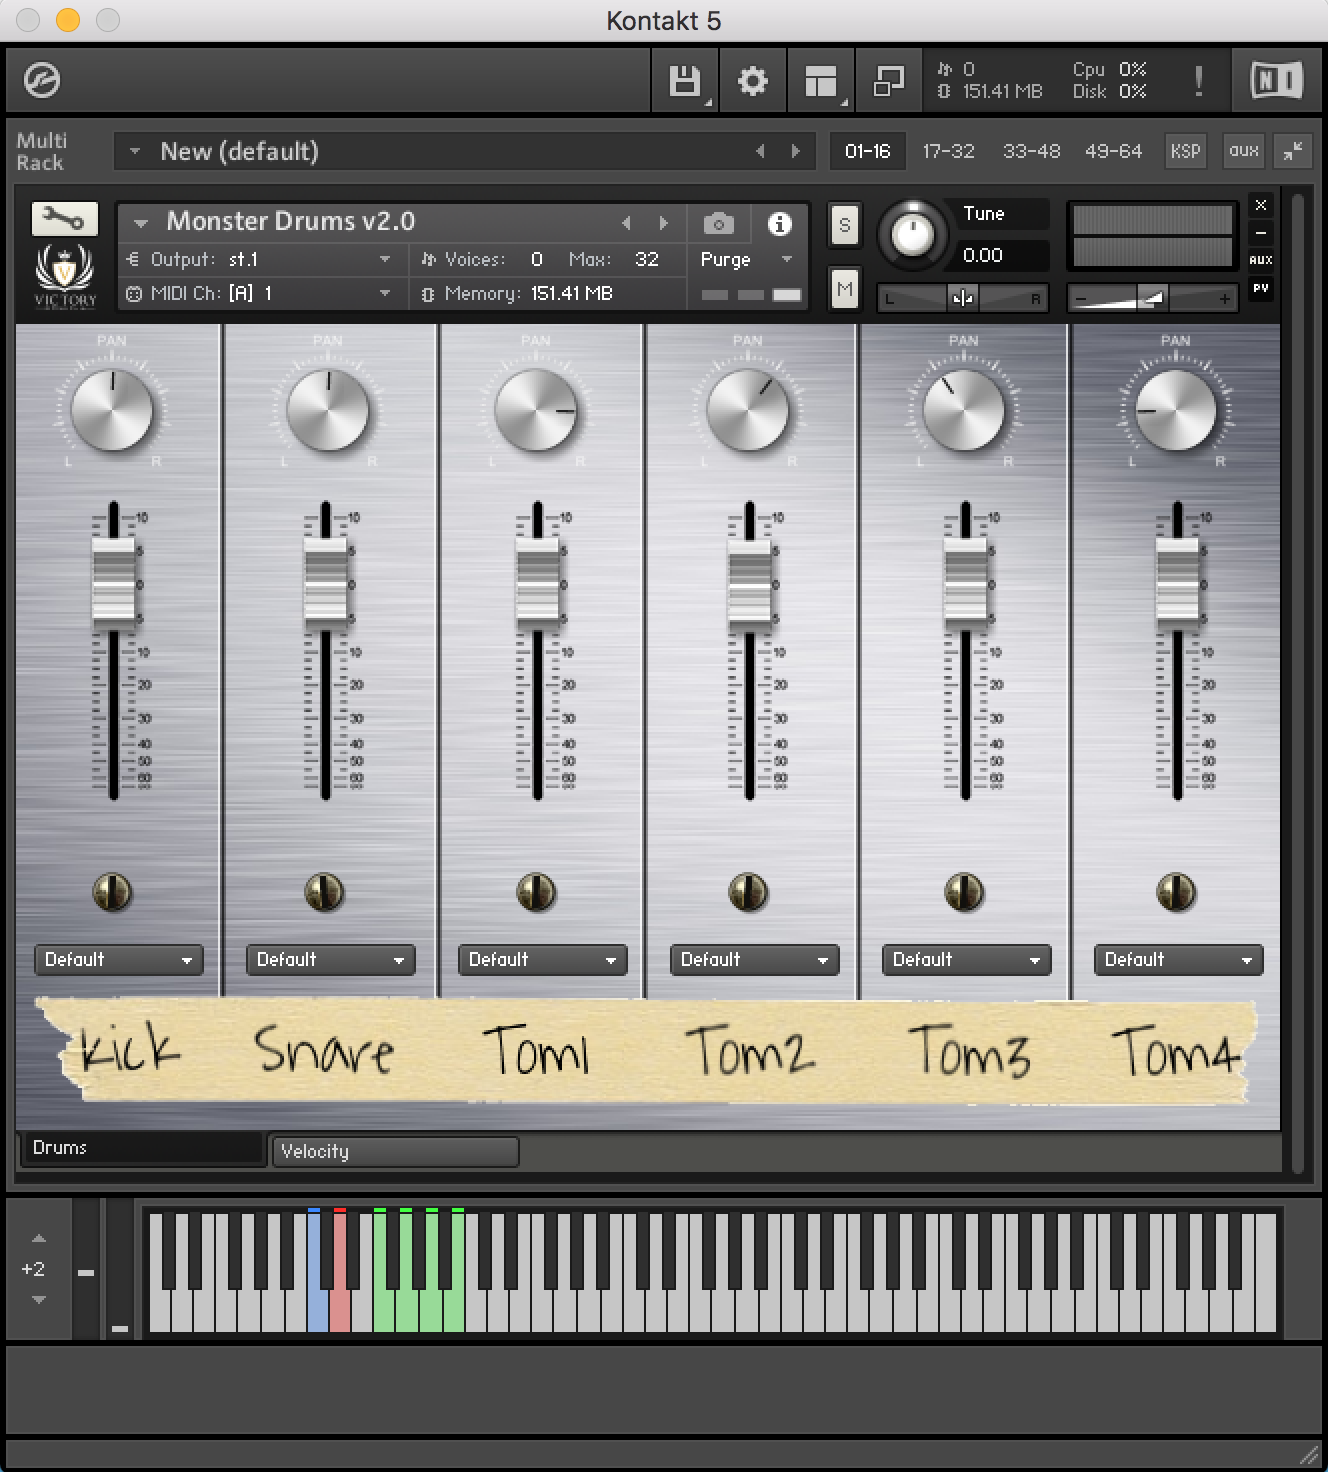
Task: Click the keyboard octave up arrow
Action: [x=39, y=1238]
